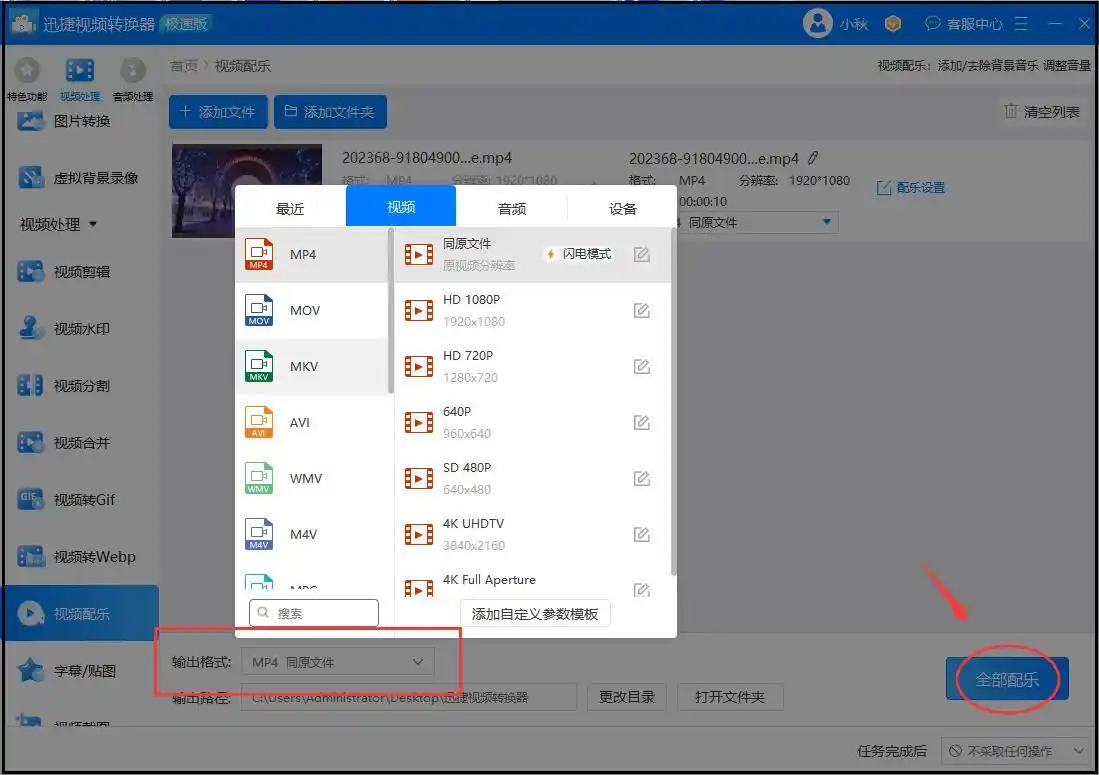Screen dimensions: 1099x775
Task: Click the 全部配乐 button to start
Action: point(1006,678)
